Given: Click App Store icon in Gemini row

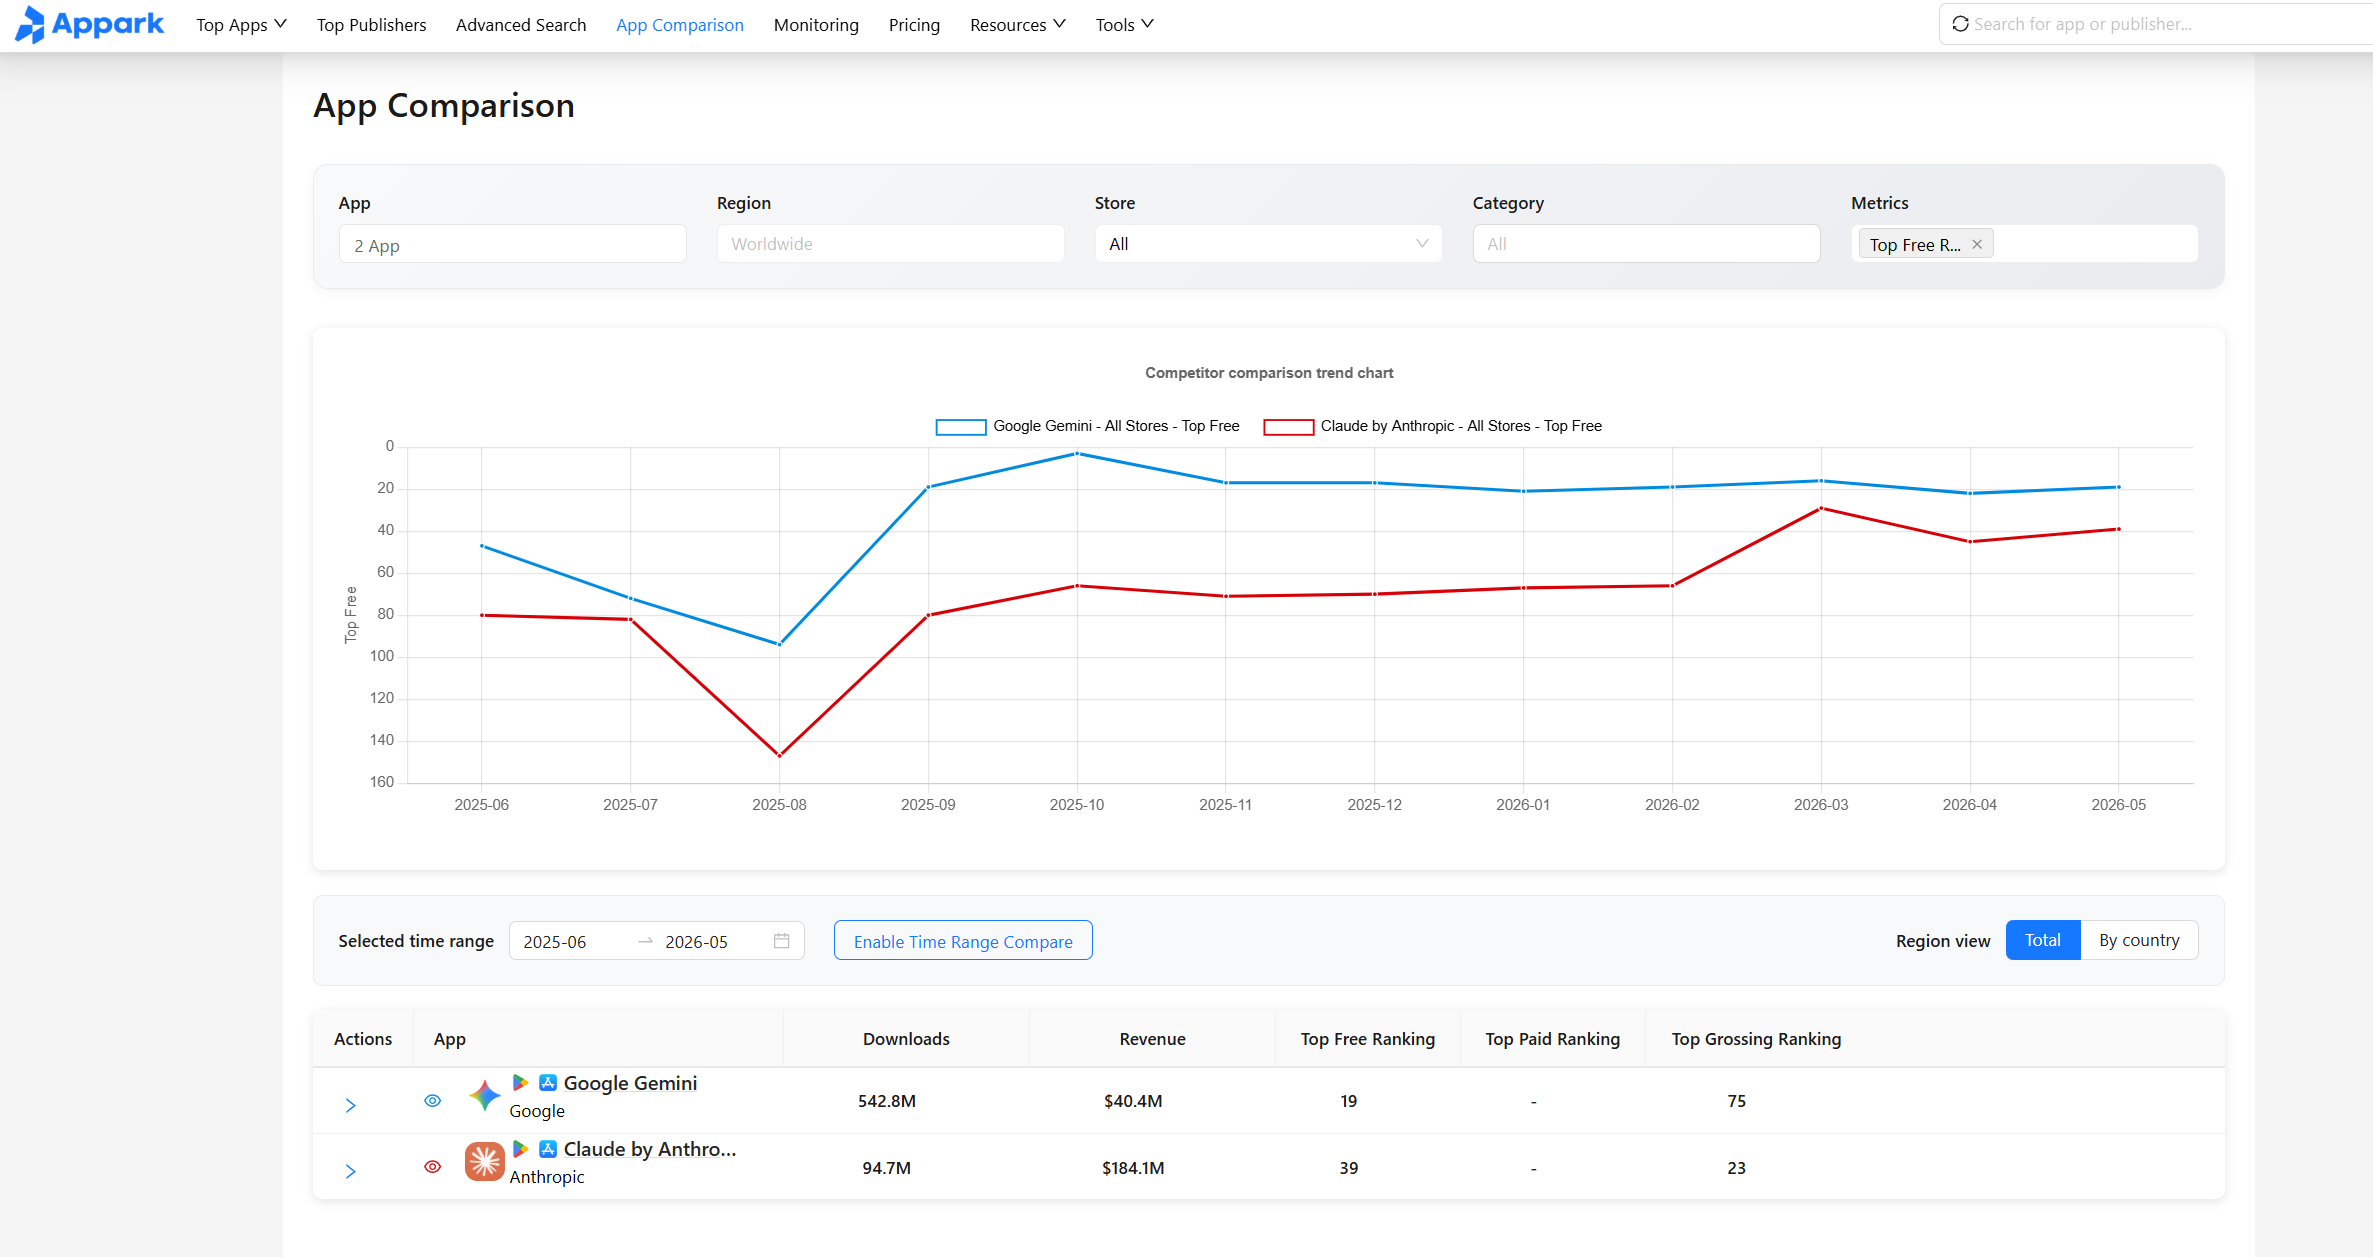Looking at the screenshot, I should point(548,1083).
